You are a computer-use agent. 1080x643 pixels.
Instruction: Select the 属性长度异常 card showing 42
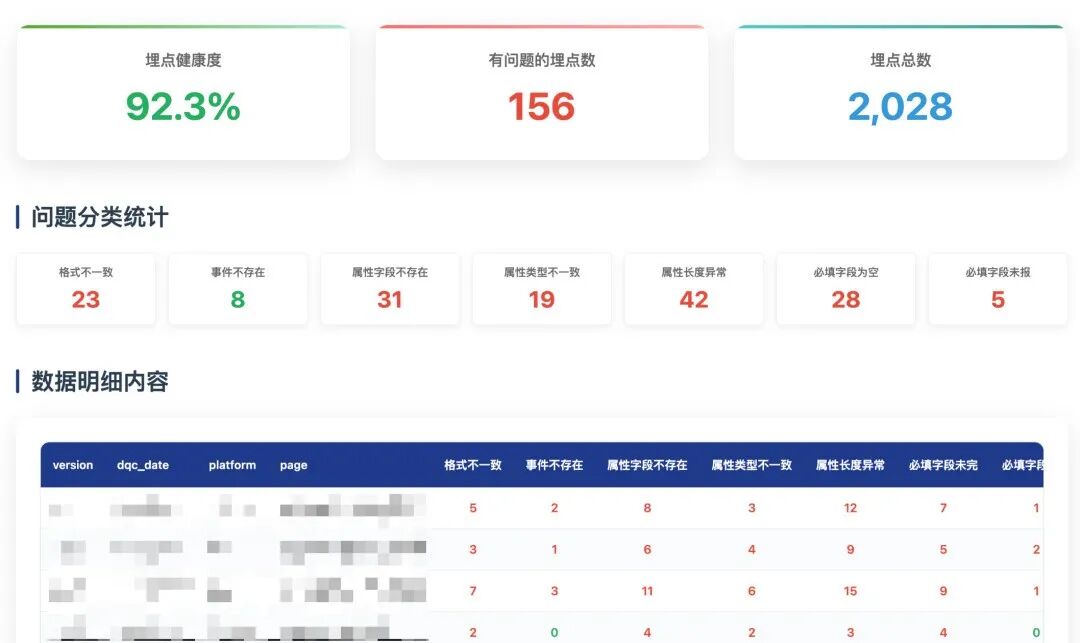(x=694, y=289)
